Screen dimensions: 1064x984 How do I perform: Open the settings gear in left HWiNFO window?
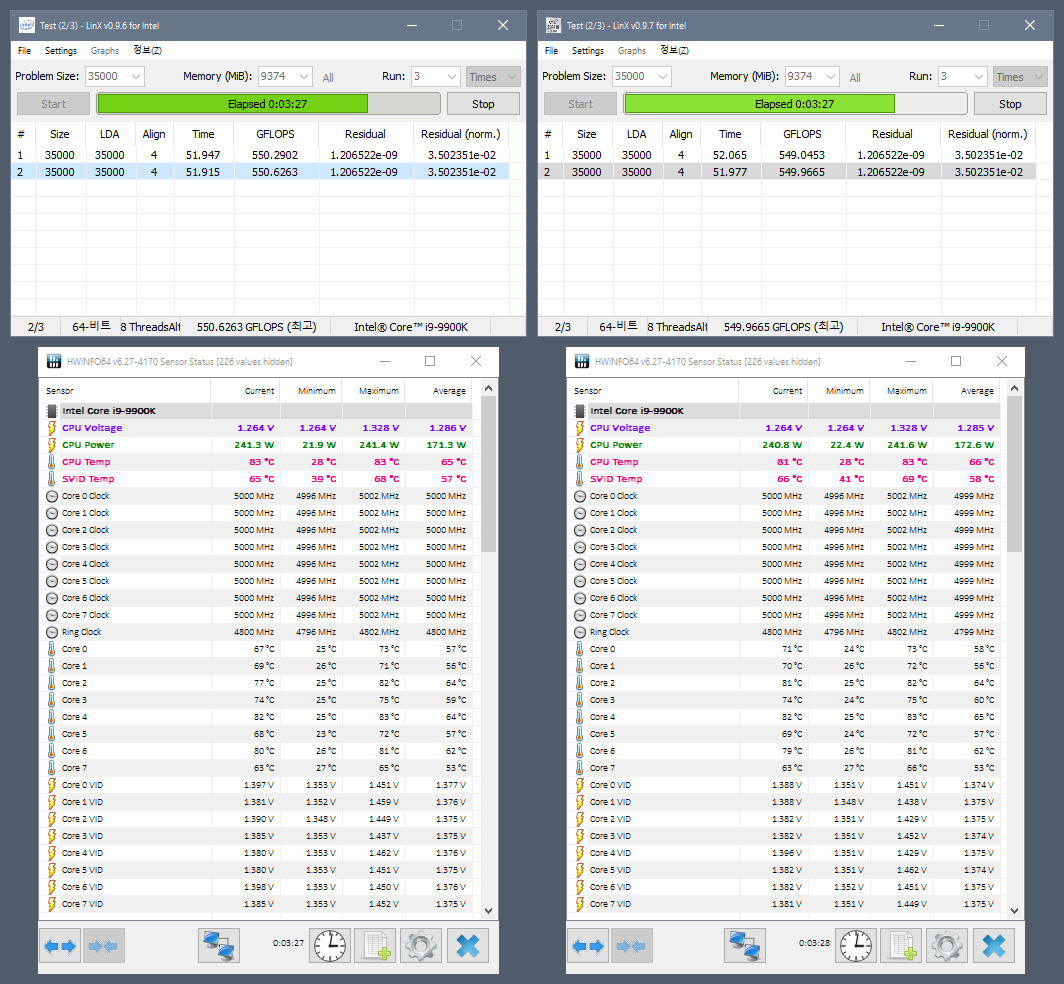[421, 945]
